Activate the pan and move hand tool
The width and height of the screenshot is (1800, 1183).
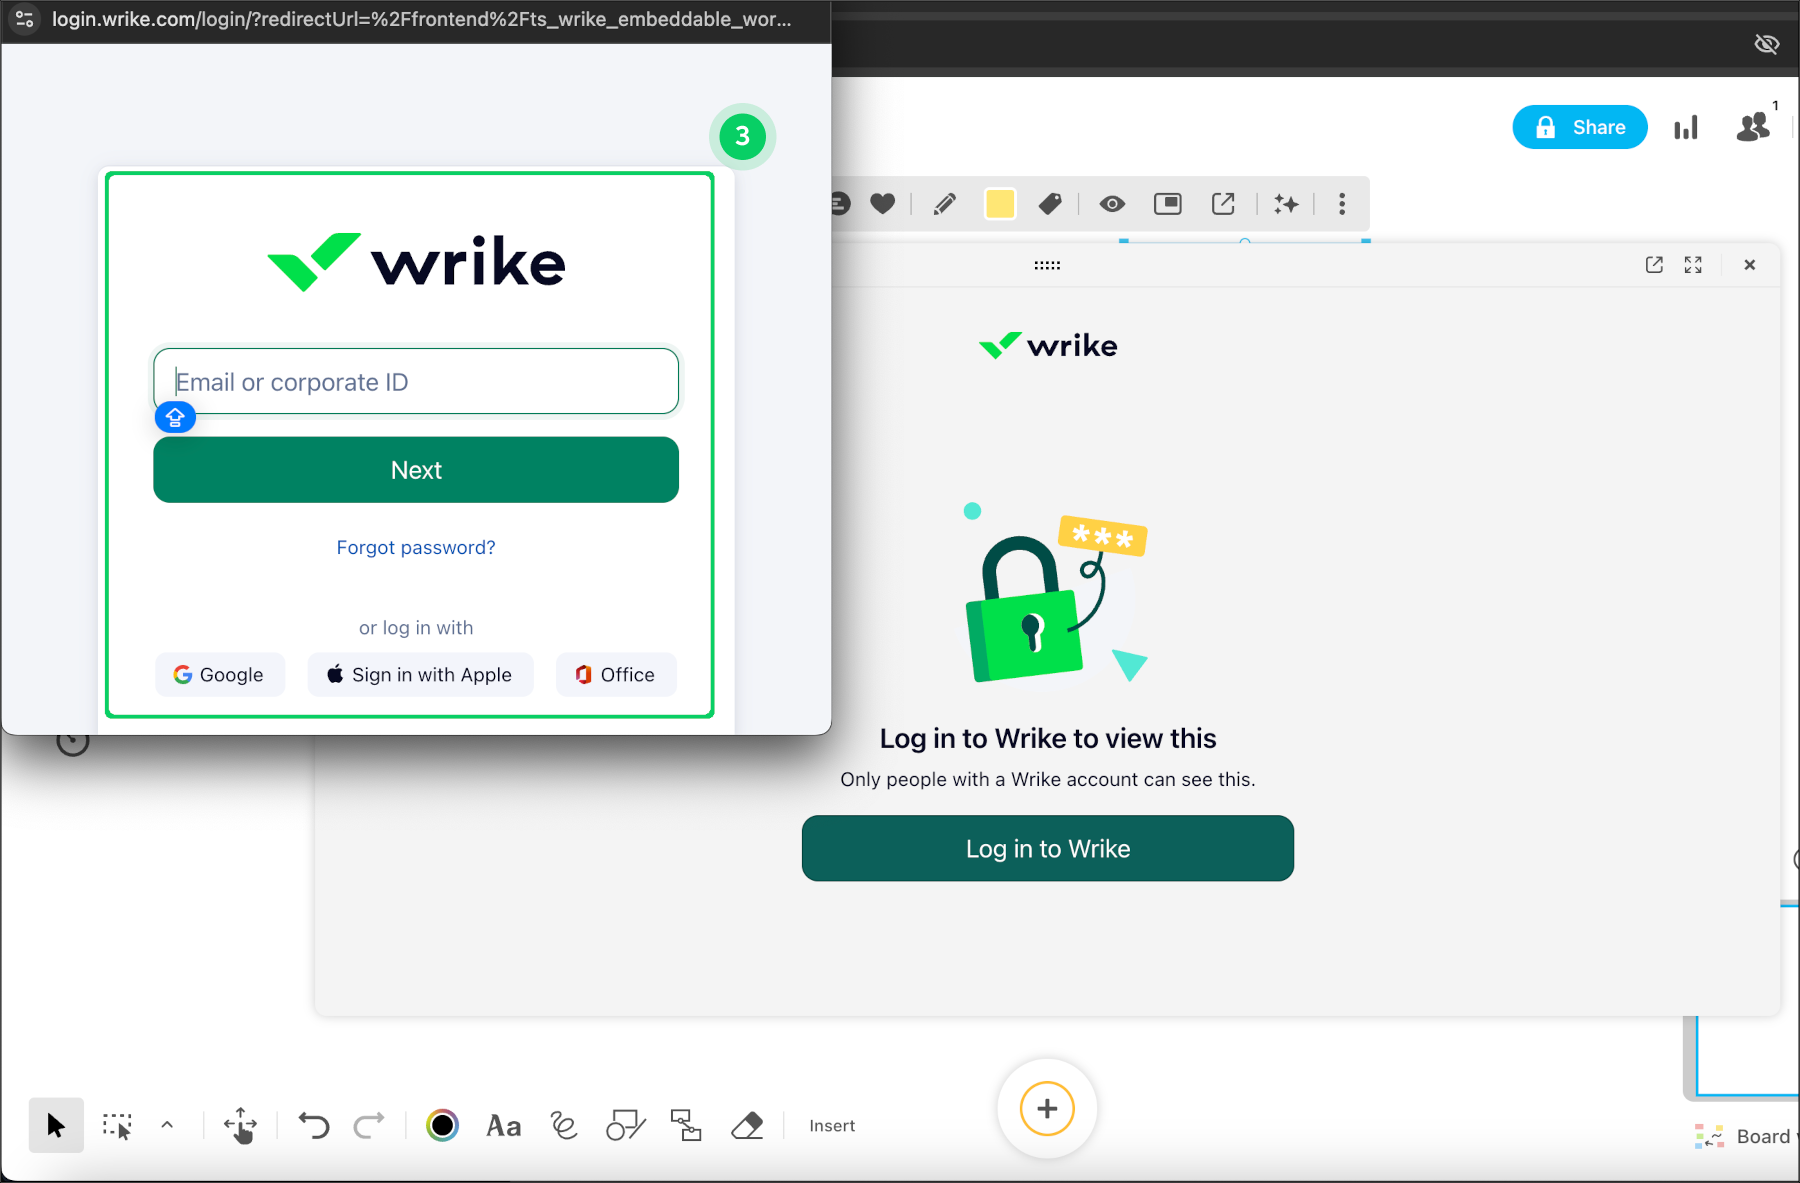(240, 1125)
